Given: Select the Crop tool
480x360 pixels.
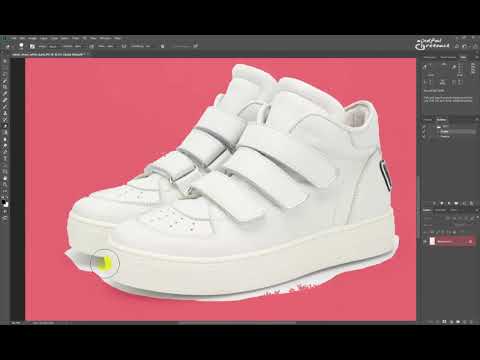Looking at the screenshot, I should (5, 87).
